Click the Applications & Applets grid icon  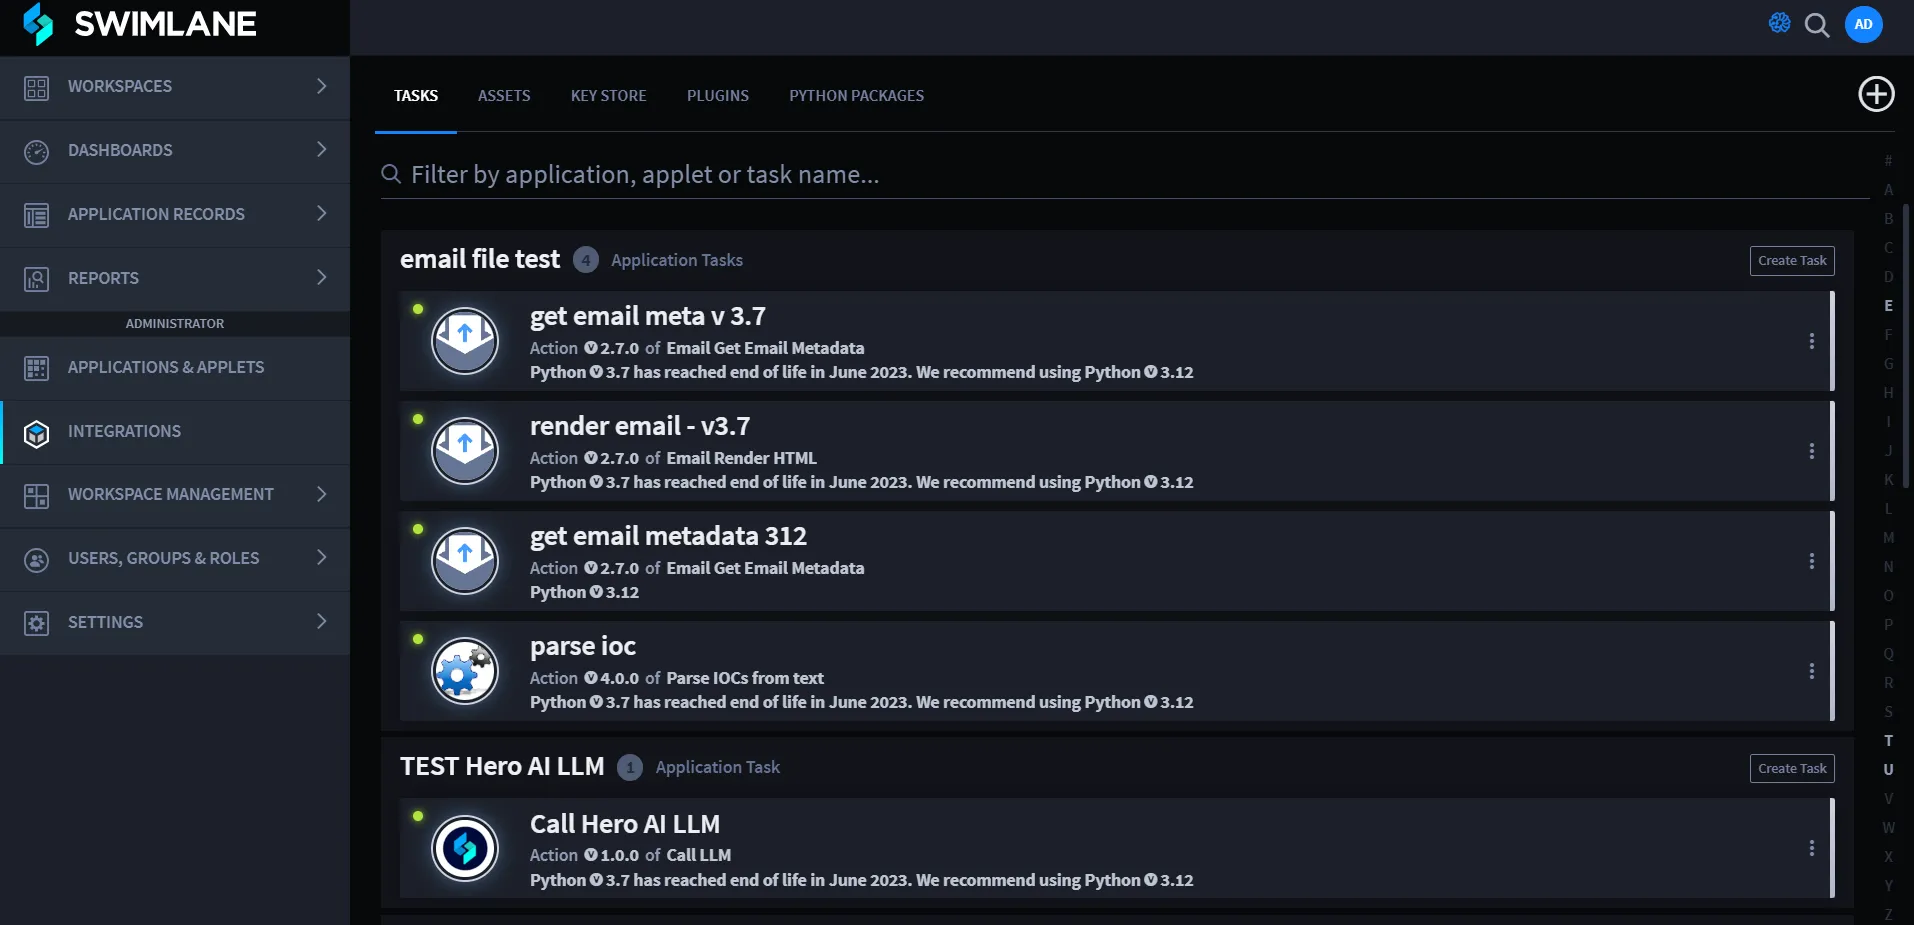[x=37, y=368]
